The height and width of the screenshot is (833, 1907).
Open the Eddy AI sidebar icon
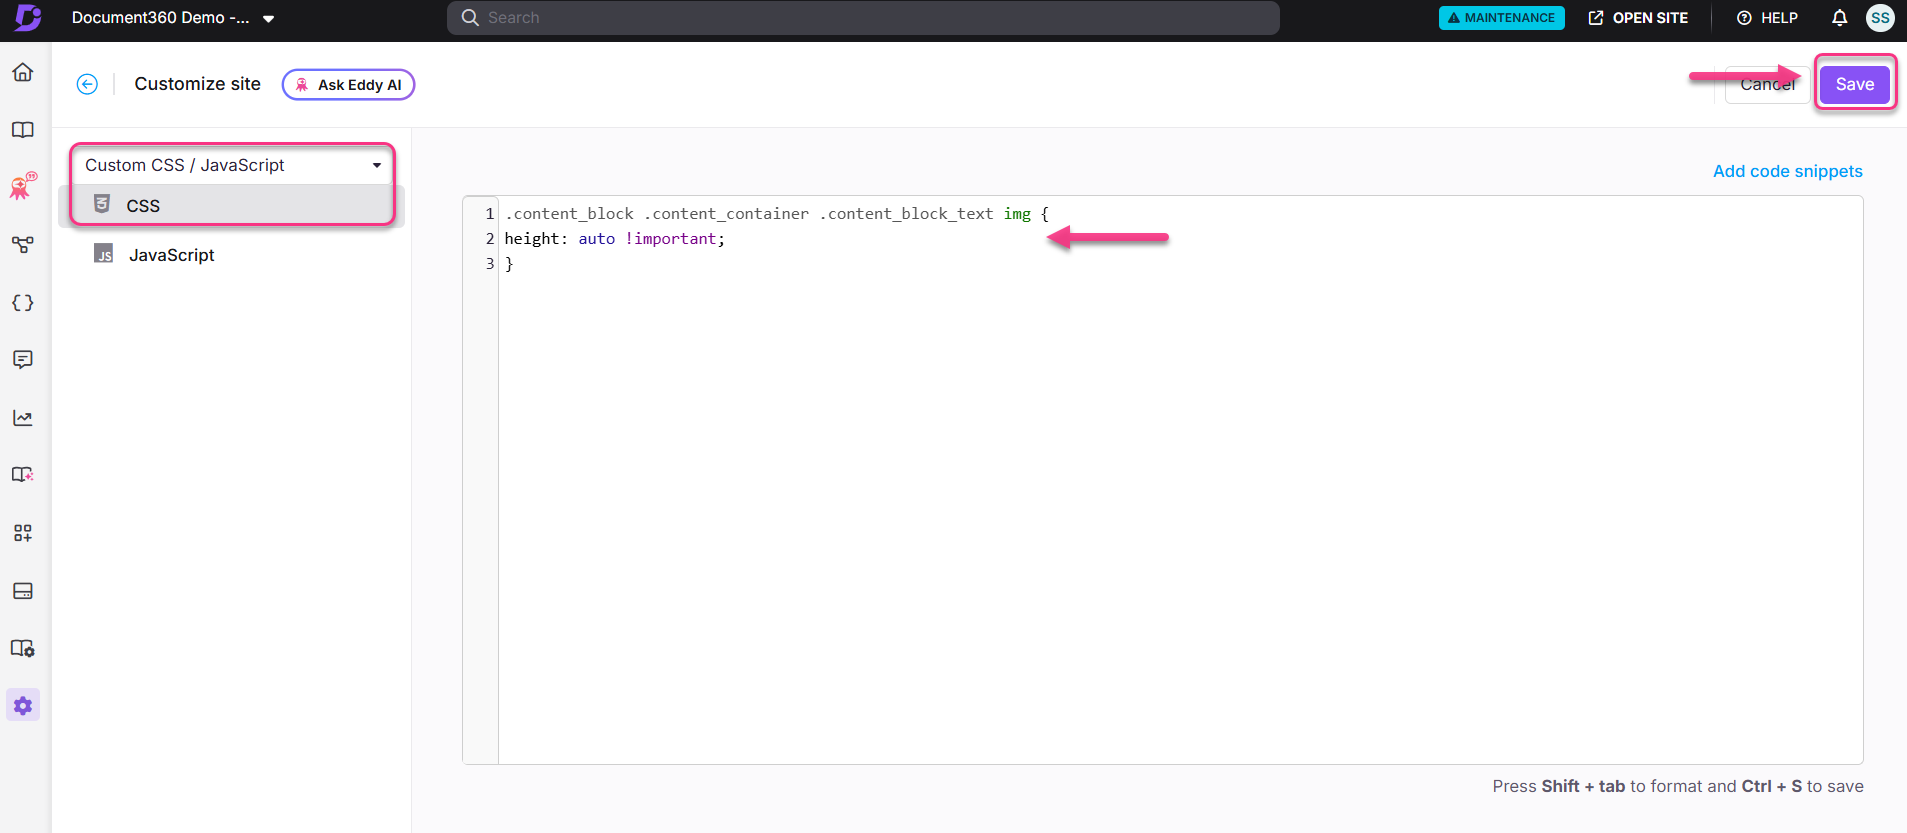coord(23,186)
